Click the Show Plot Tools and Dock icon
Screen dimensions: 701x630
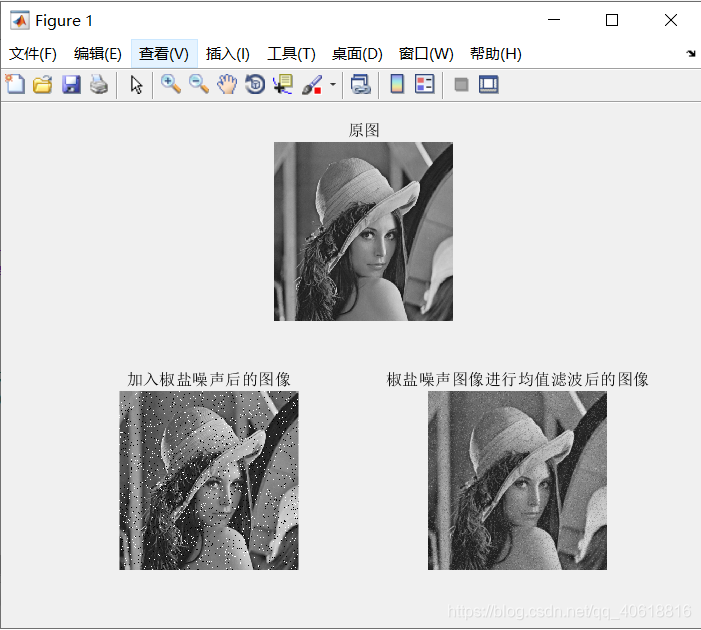click(x=489, y=84)
